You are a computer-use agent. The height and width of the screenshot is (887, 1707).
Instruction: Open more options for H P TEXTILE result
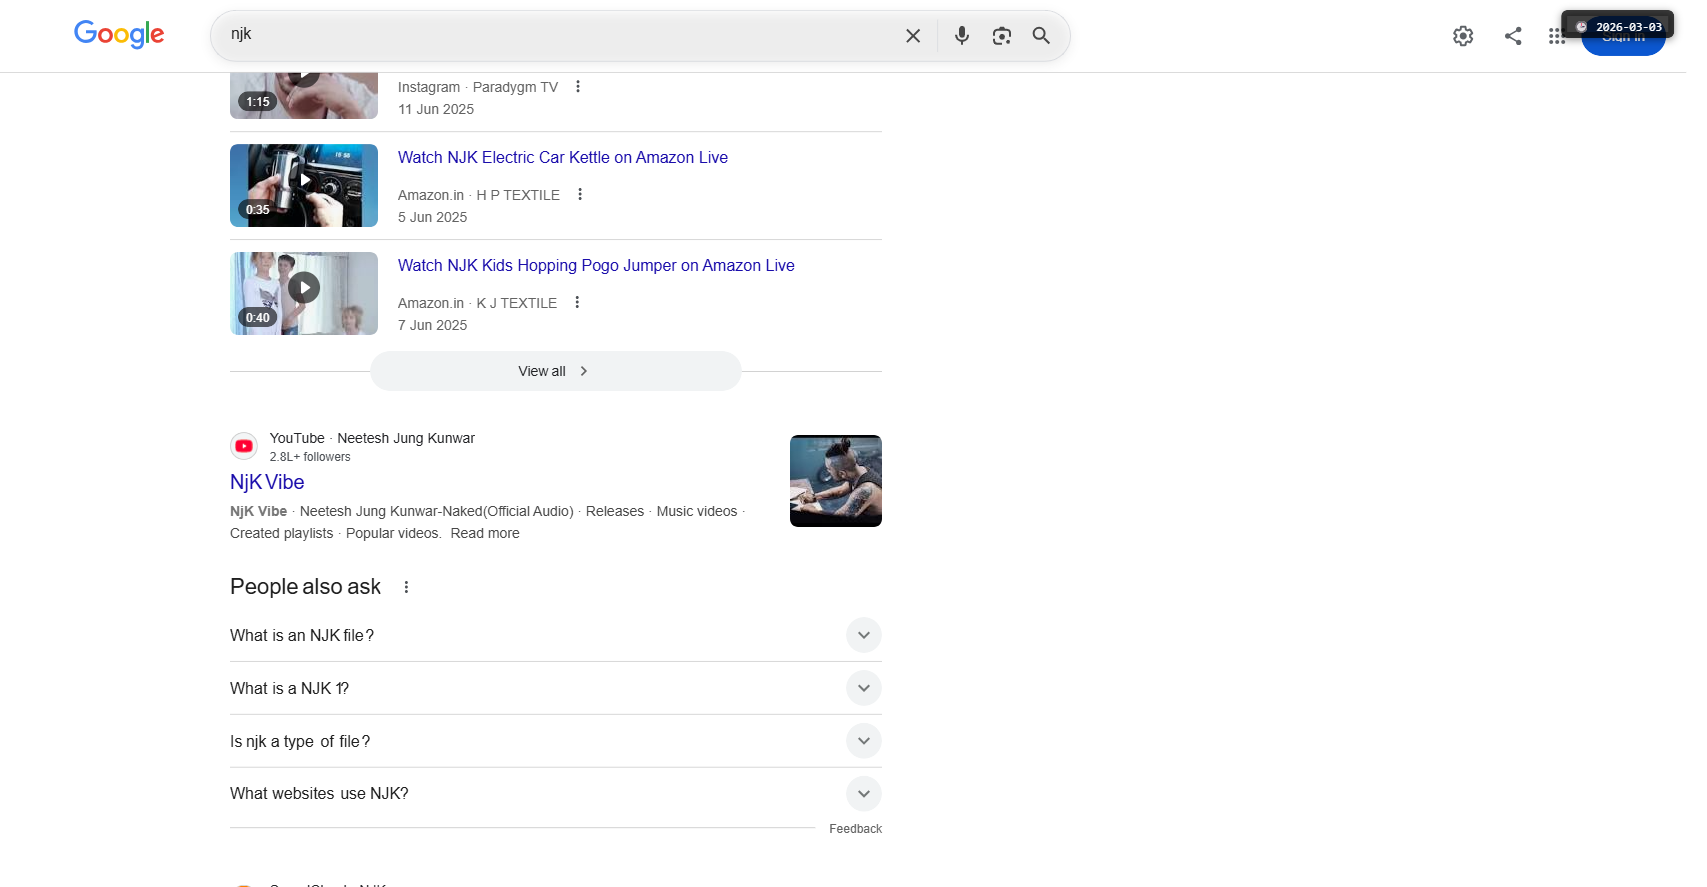[580, 195]
